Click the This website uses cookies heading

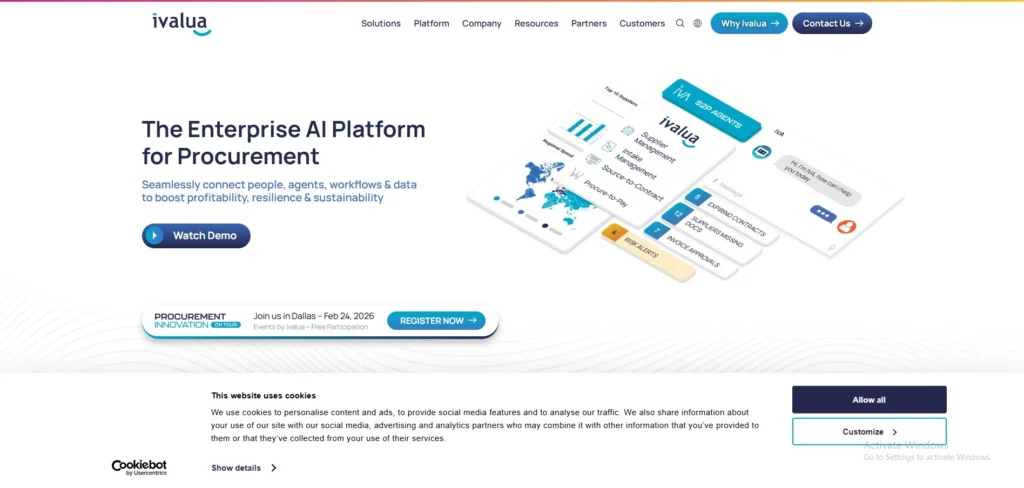click(x=263, y=395)
